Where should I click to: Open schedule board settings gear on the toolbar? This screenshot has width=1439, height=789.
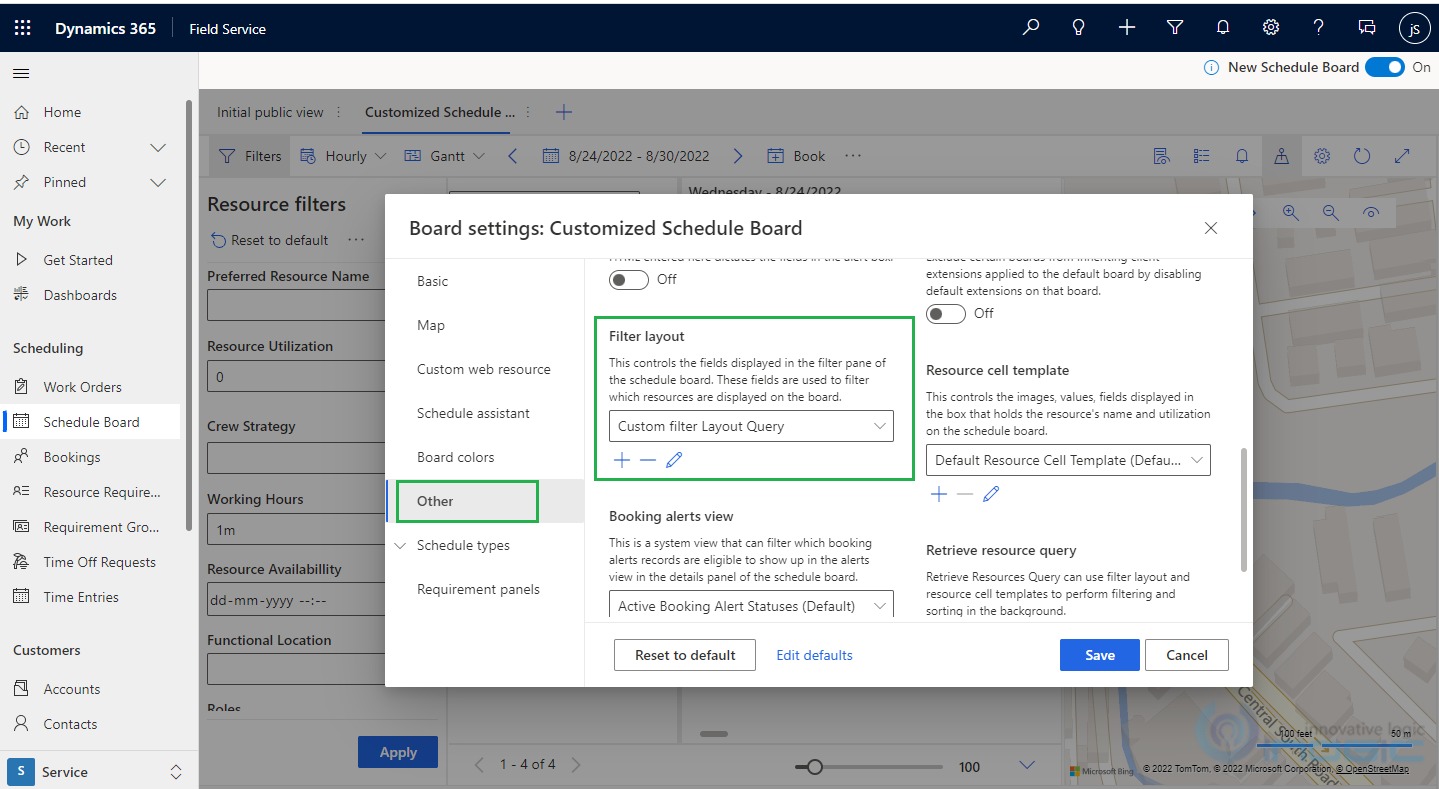click(1322, 156)
